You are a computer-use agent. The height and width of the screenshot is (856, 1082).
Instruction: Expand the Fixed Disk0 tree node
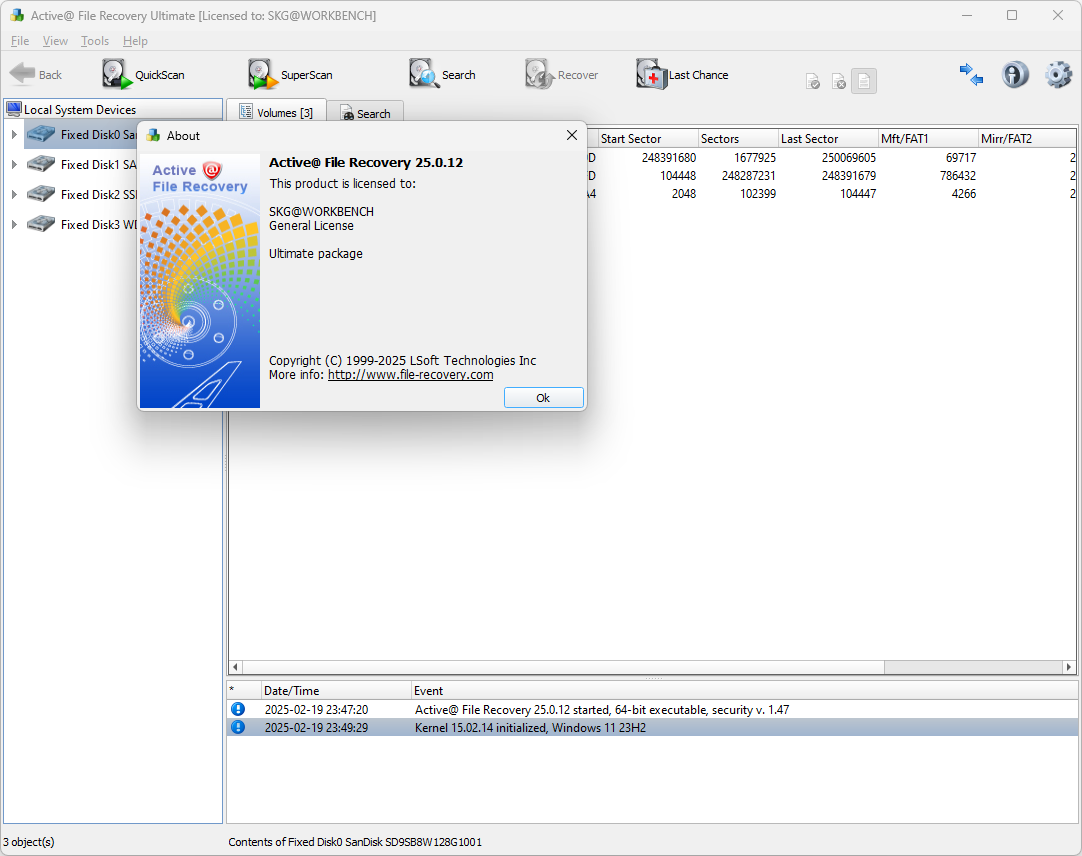click(x=14, y=135)
